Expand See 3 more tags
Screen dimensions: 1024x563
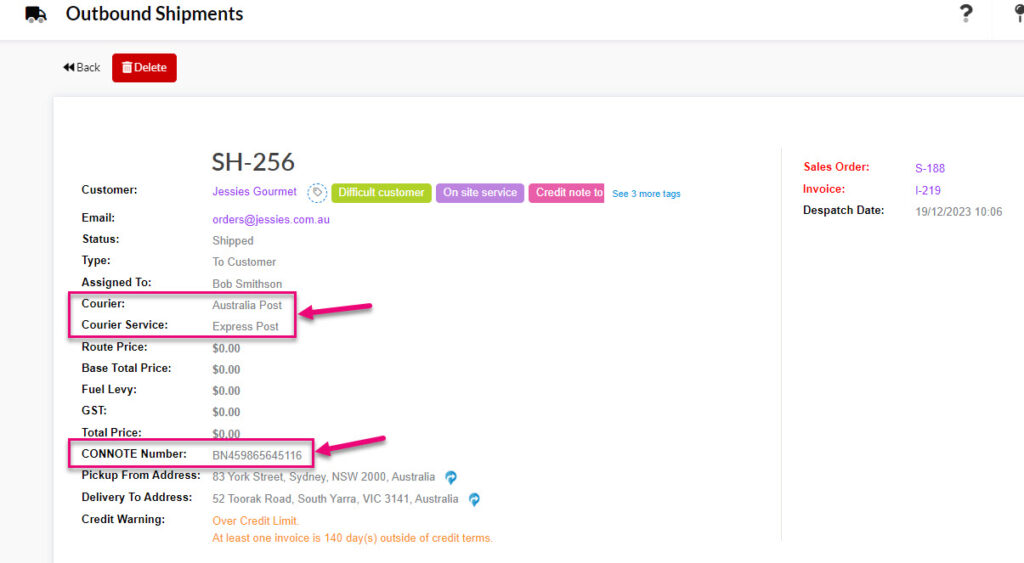point(646,194)
